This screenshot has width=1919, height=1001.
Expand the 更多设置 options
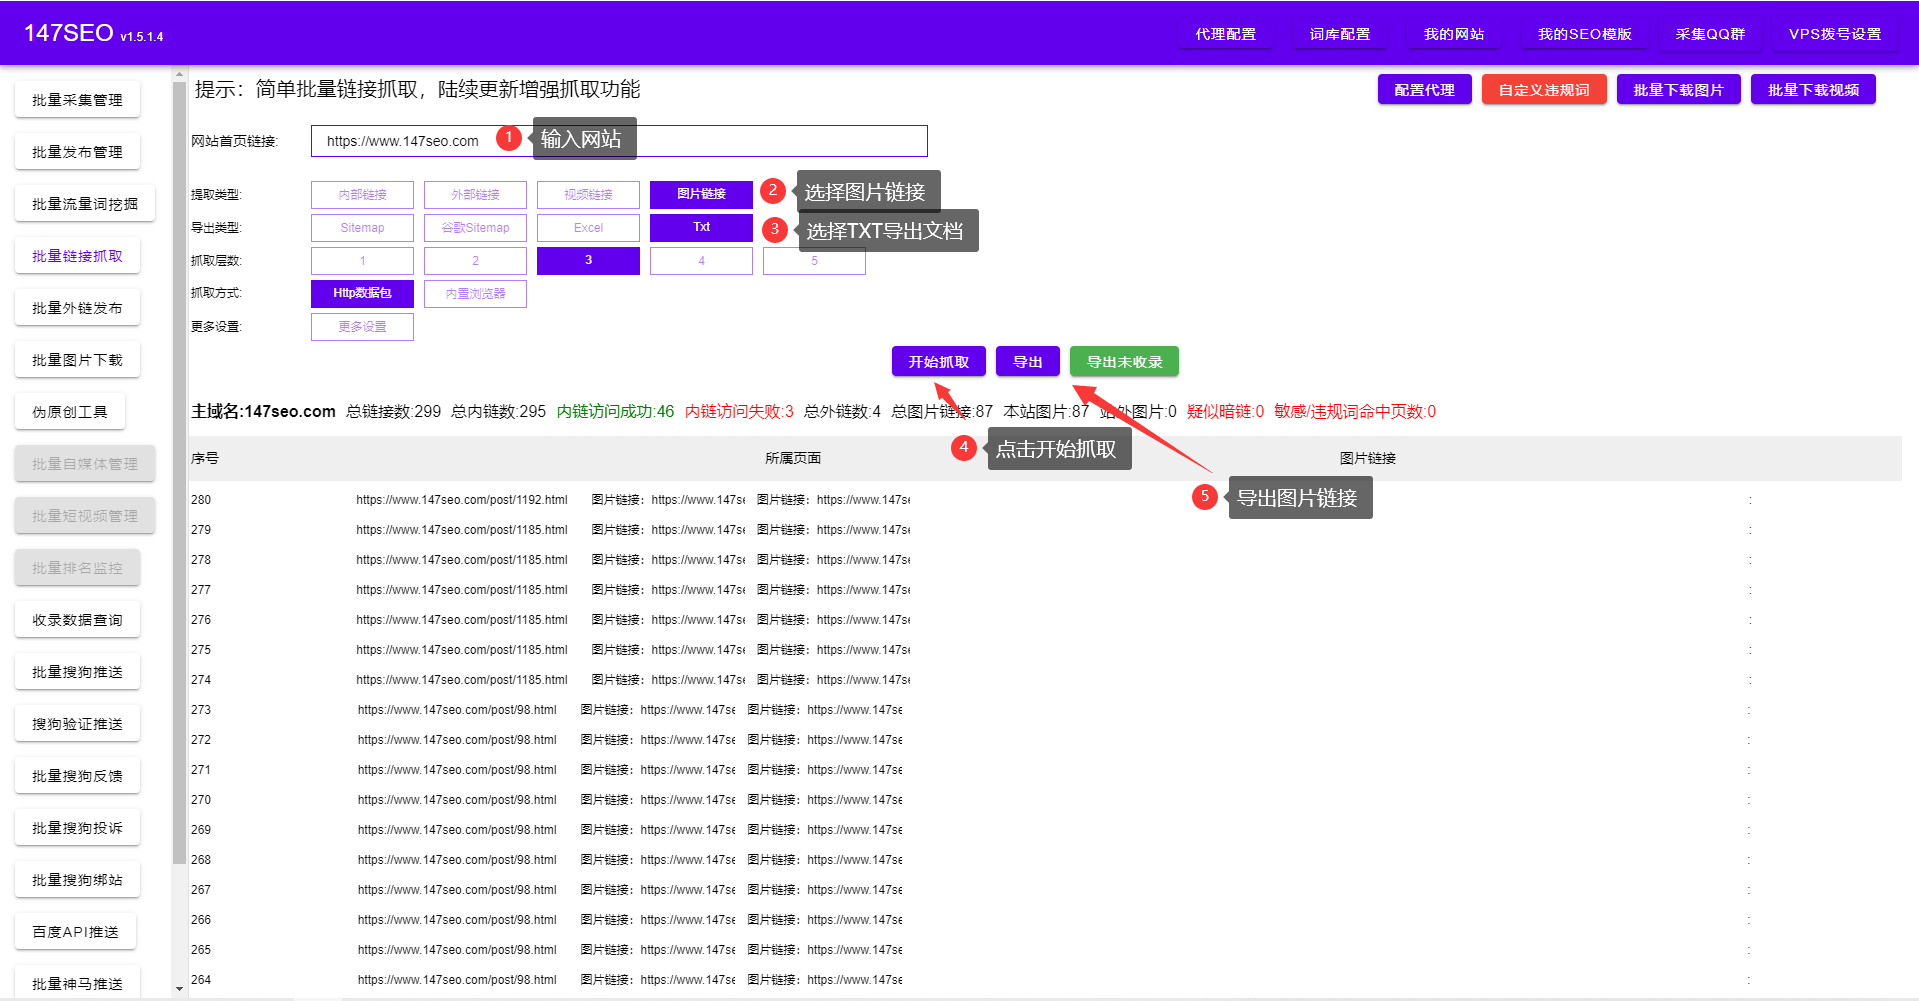pos(362,327)
